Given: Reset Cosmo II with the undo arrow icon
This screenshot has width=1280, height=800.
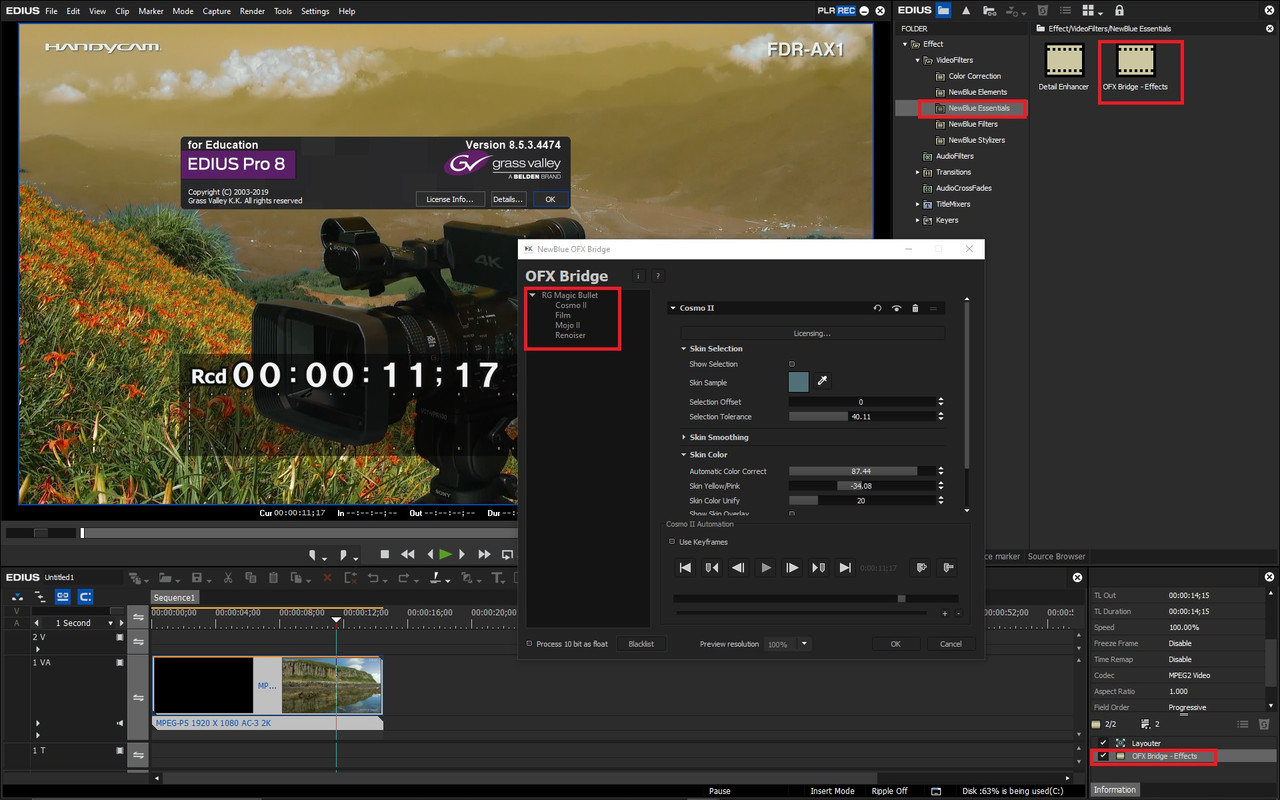Looking at the screenshot, I should 877,308.
